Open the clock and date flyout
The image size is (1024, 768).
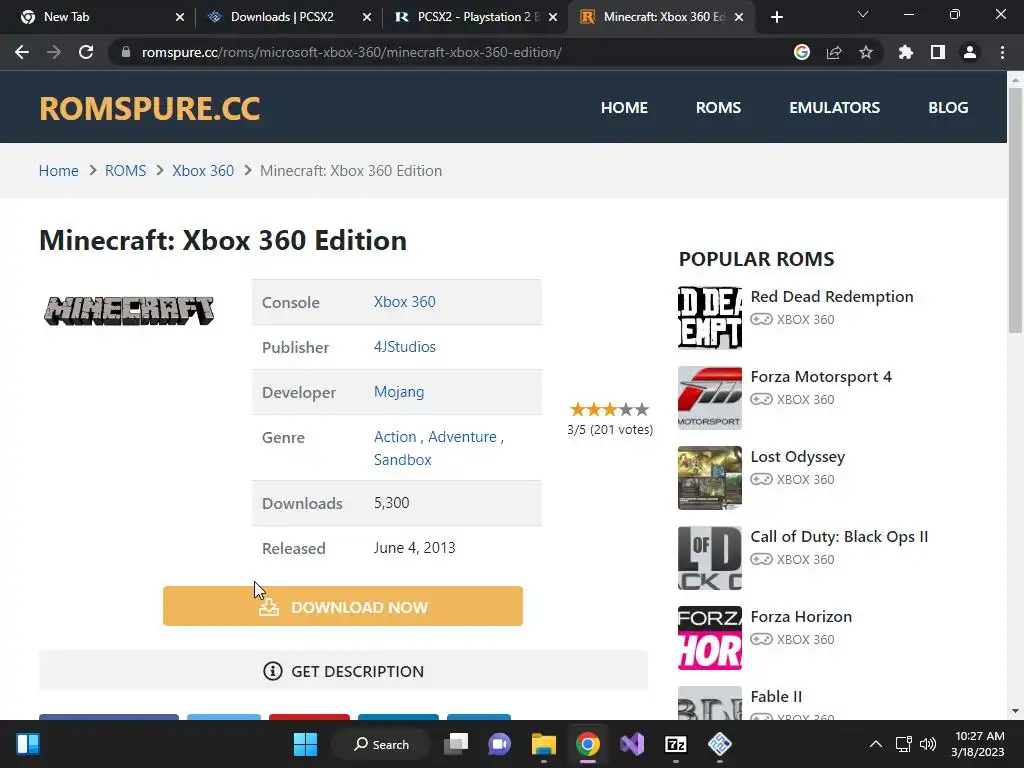point(978,744)
